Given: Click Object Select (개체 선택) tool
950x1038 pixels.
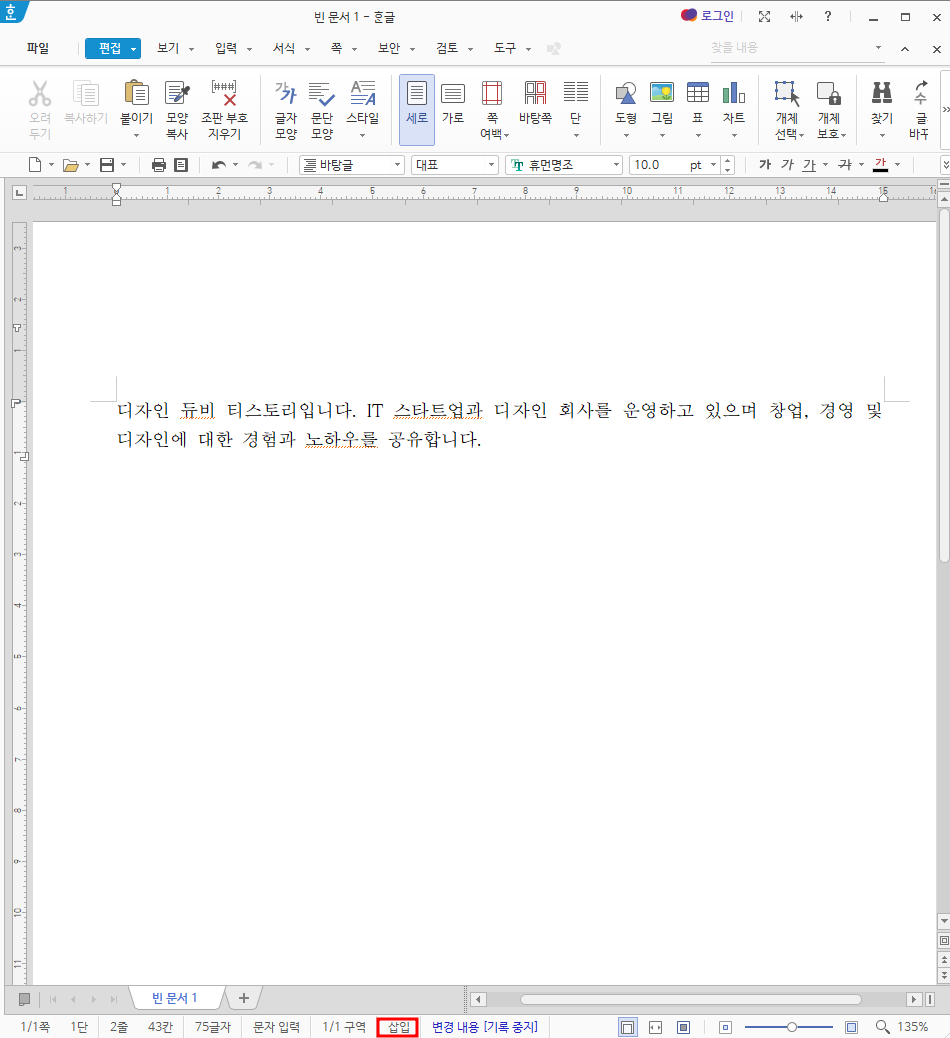Looking at the screenshot, I should click(787, 109).
